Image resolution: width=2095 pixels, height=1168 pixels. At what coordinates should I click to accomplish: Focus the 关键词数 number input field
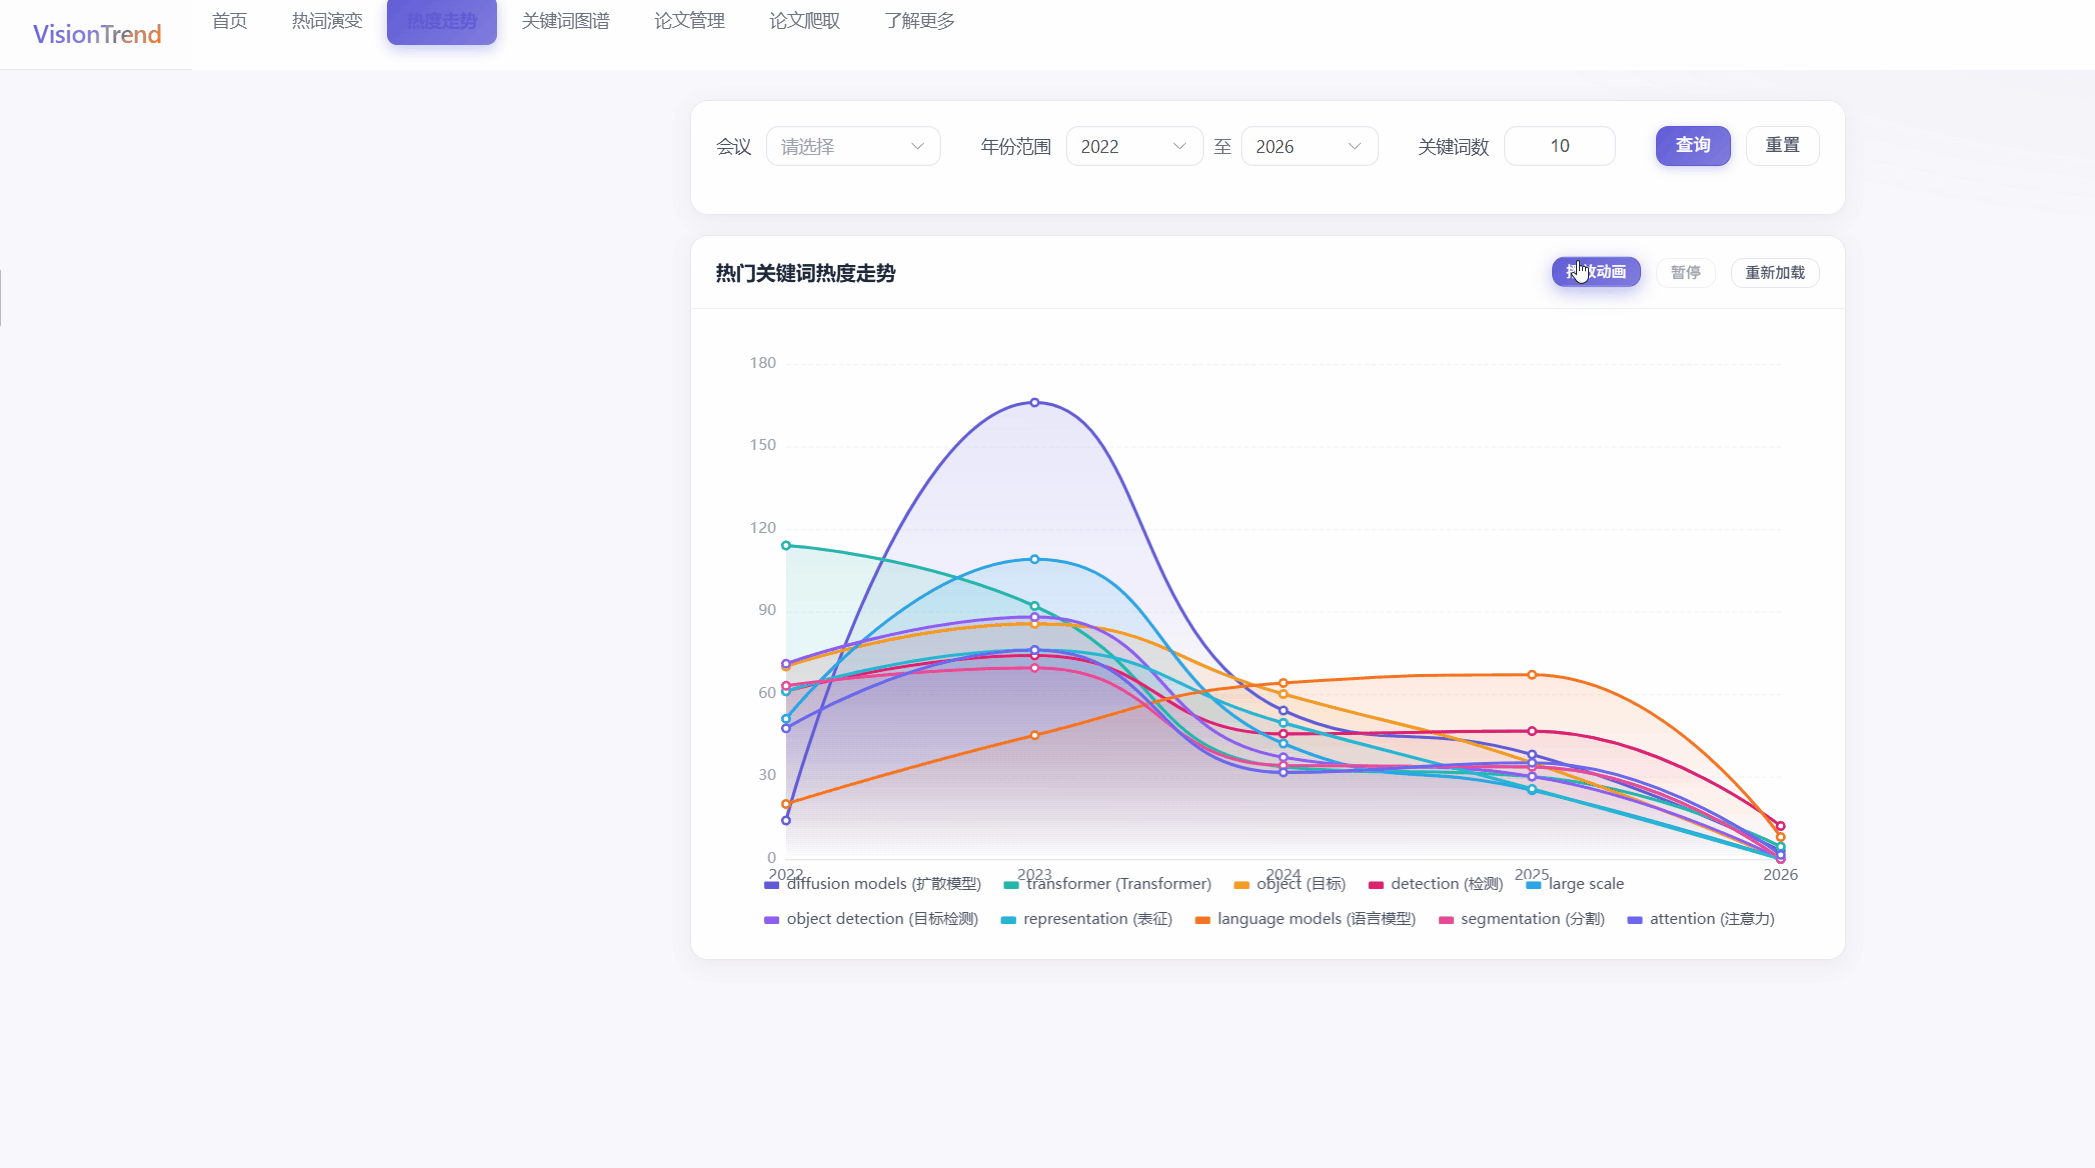pyautogui.click(x=1559, y=146)
